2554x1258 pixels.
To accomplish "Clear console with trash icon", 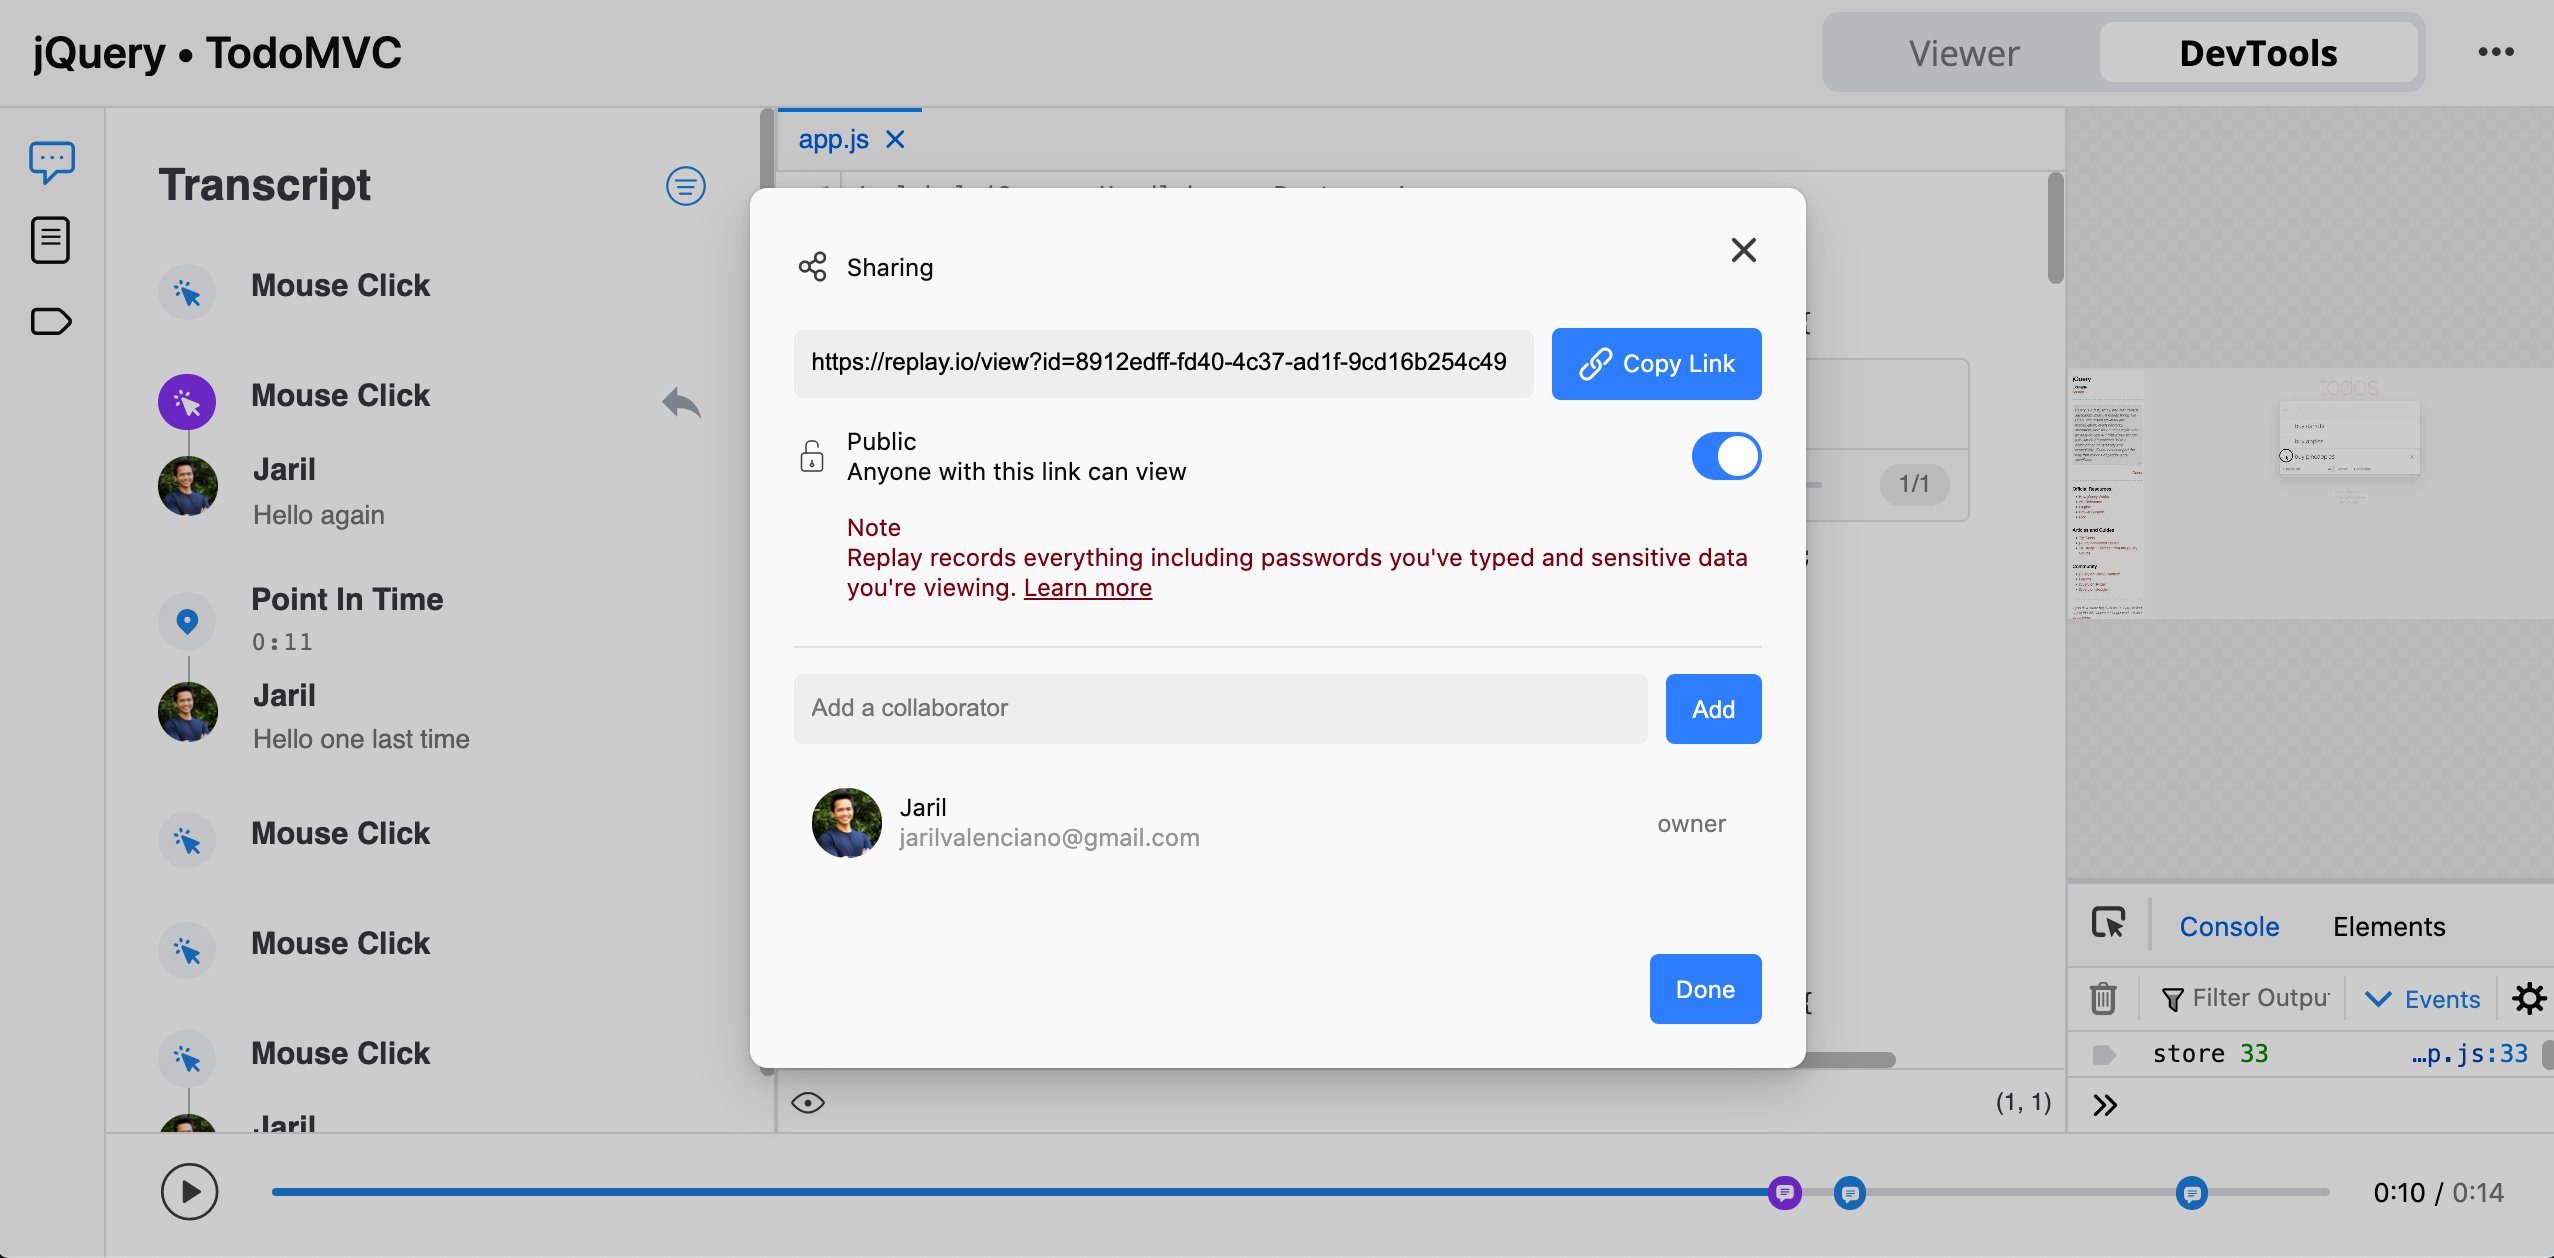I will coord(2103,998).
